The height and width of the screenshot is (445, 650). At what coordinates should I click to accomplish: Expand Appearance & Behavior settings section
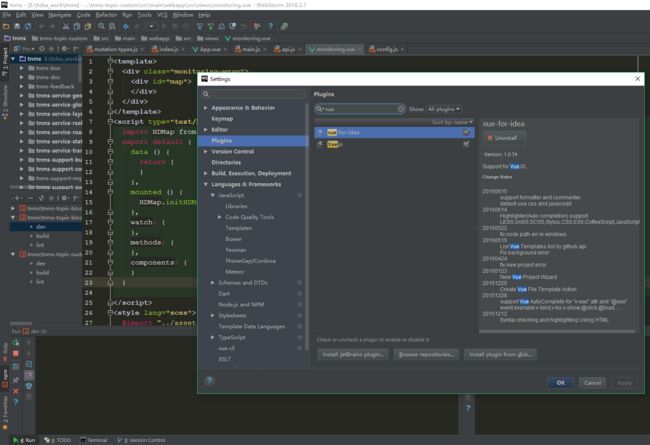(x=206, y=108)
